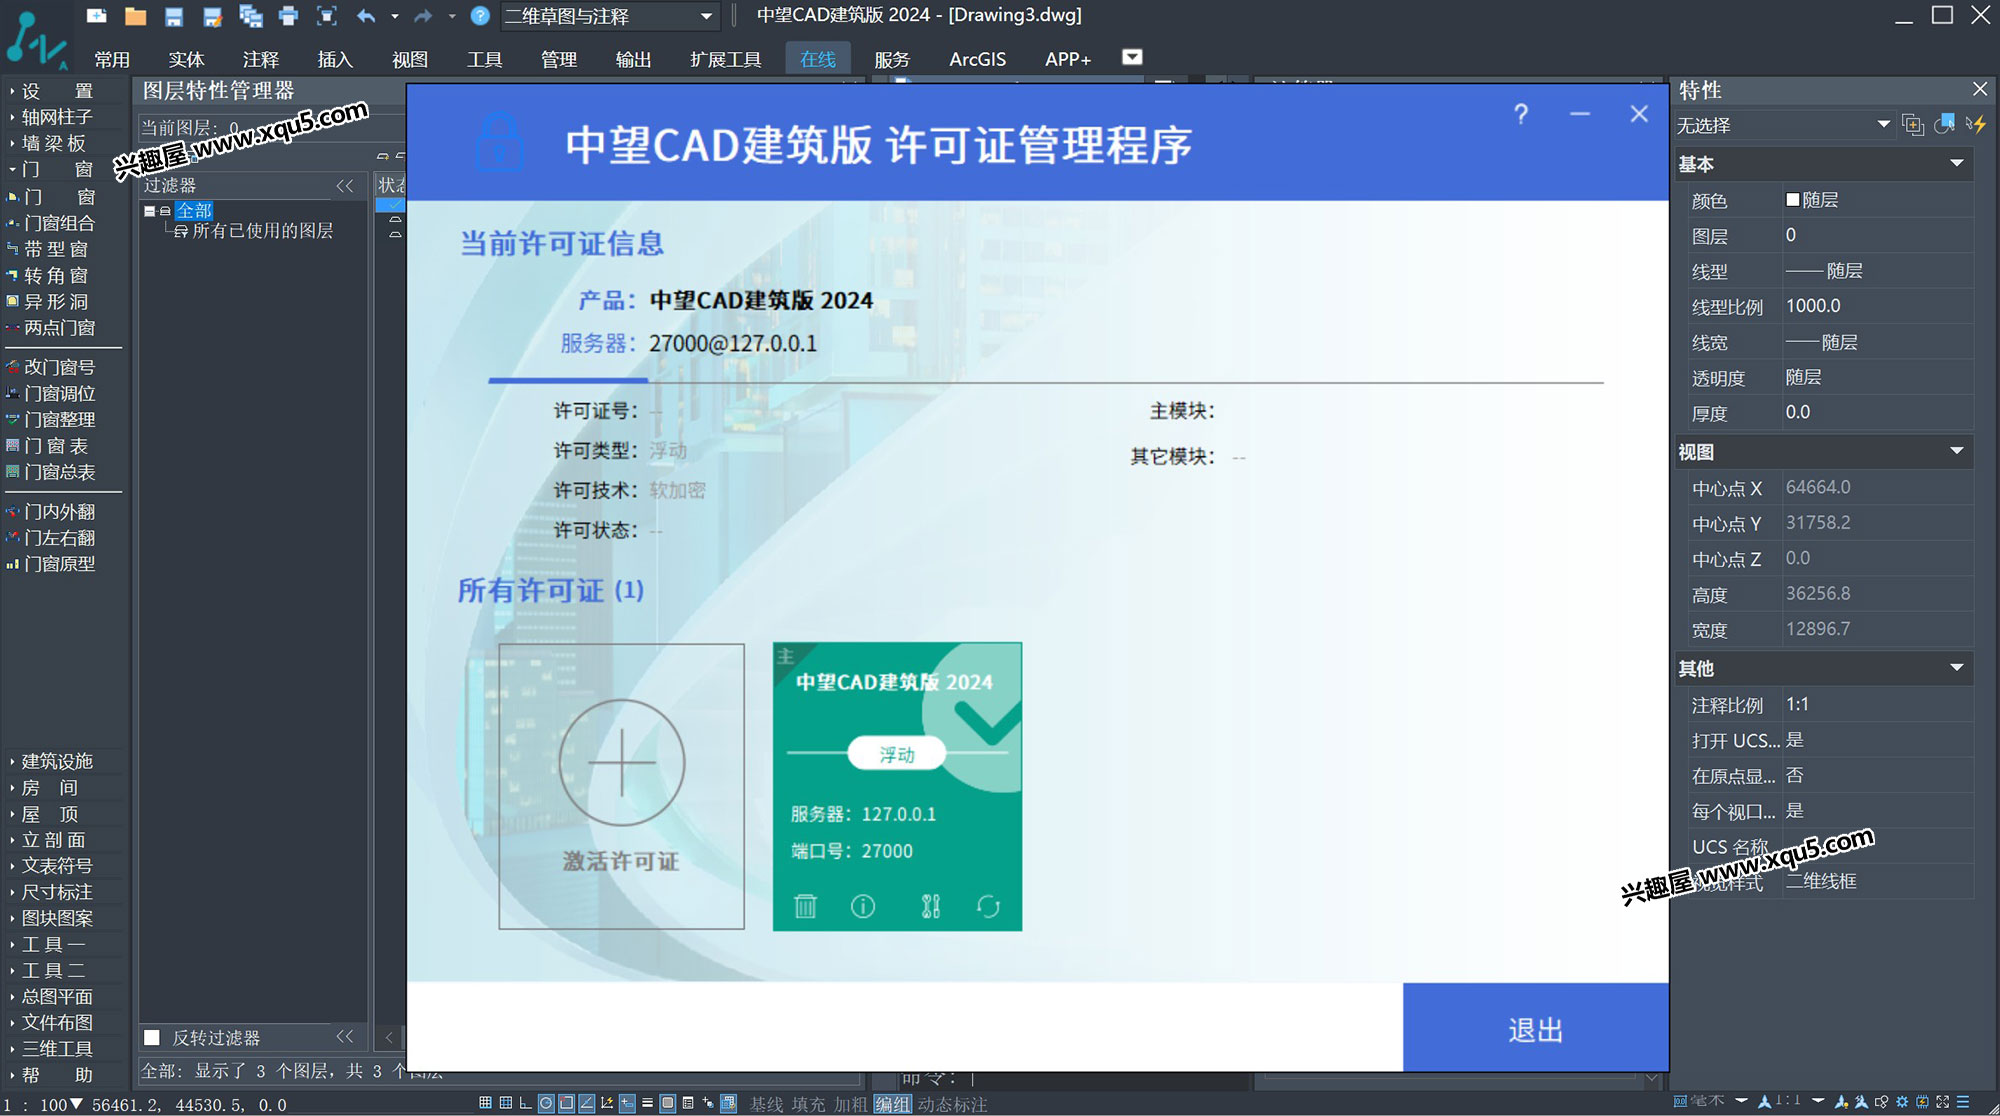Screen dimensions: 2000x1116
Task: Check the 反转过滤器 checkbox
Action: (152, 1037)
